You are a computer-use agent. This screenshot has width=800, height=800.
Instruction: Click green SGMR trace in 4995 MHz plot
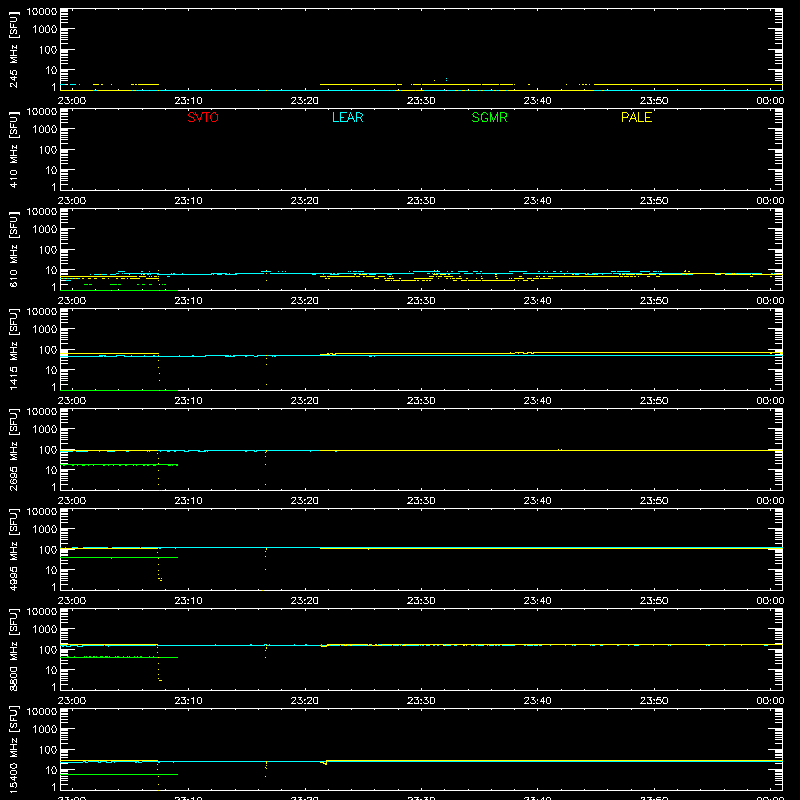[119, 557]
